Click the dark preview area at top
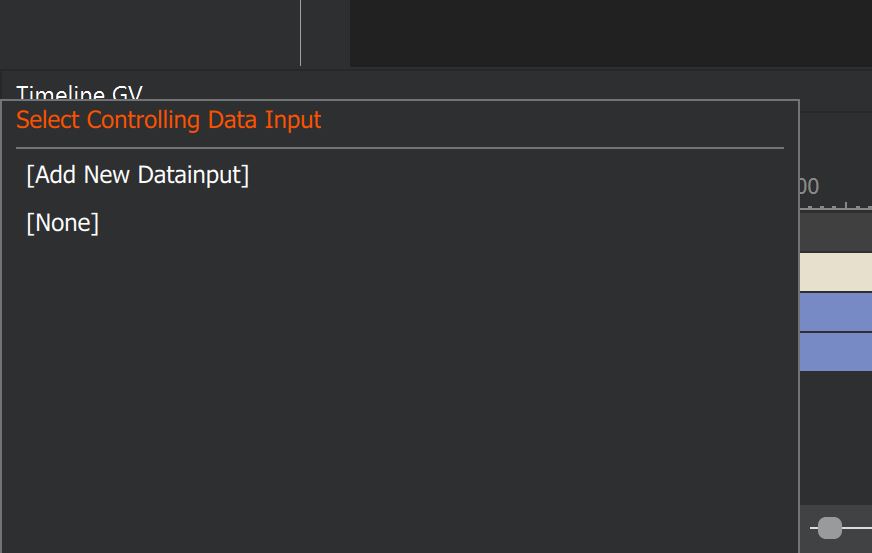Image resolution: width=872 pixels, height=553 pixels. point(610,32)
